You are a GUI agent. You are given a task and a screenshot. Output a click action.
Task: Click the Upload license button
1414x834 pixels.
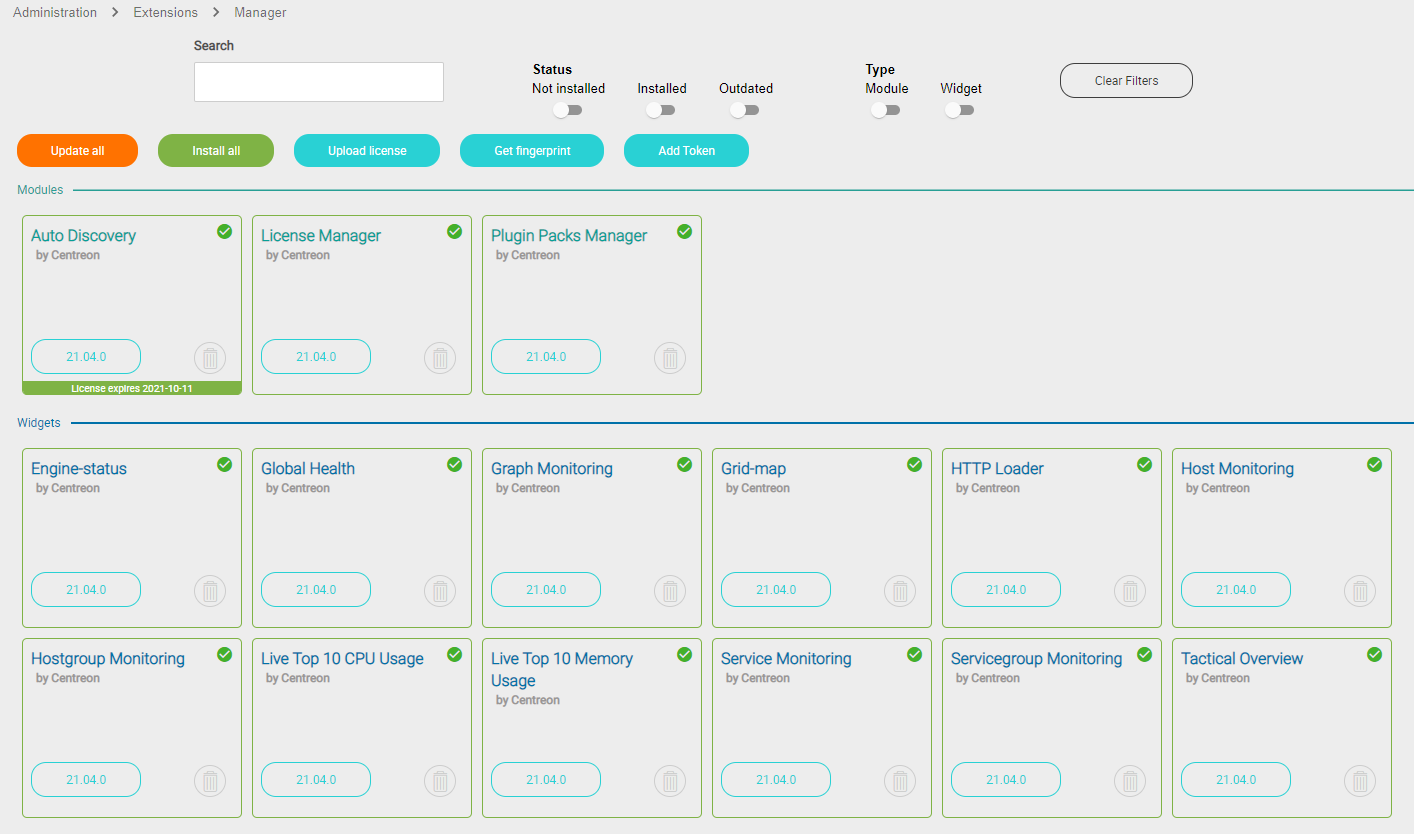click(367, 151)
